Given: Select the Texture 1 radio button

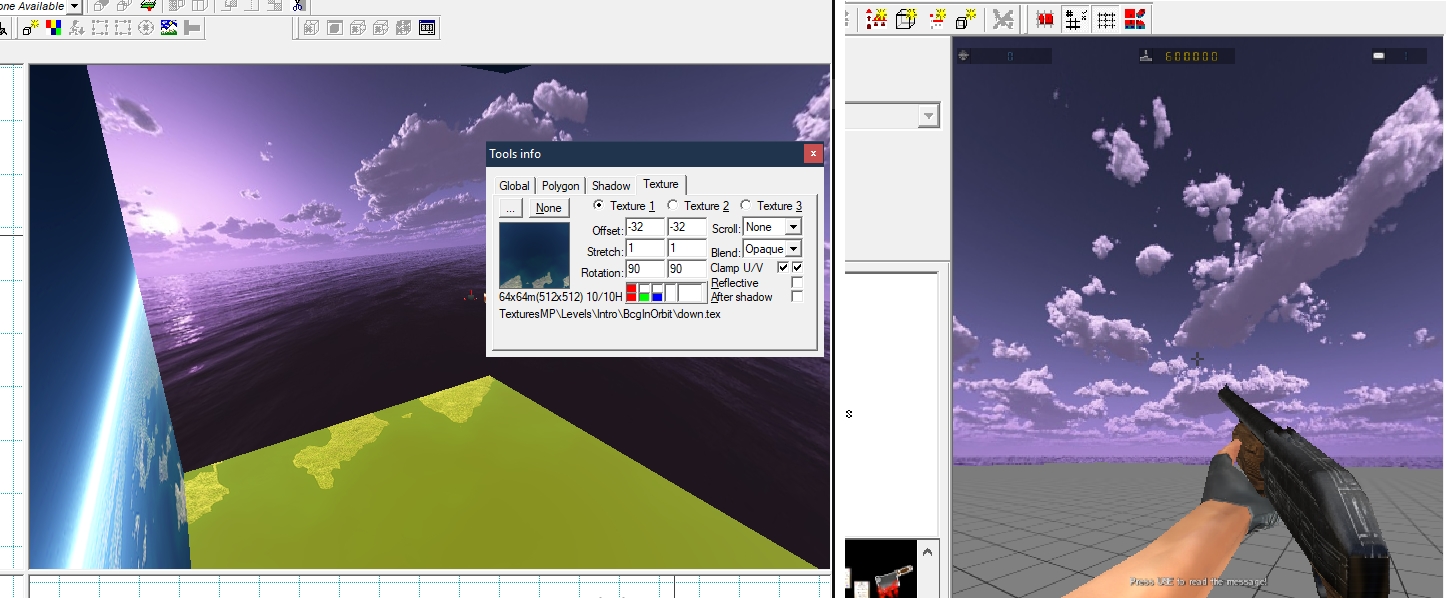Looking at the screenshot, I should 599,205.
